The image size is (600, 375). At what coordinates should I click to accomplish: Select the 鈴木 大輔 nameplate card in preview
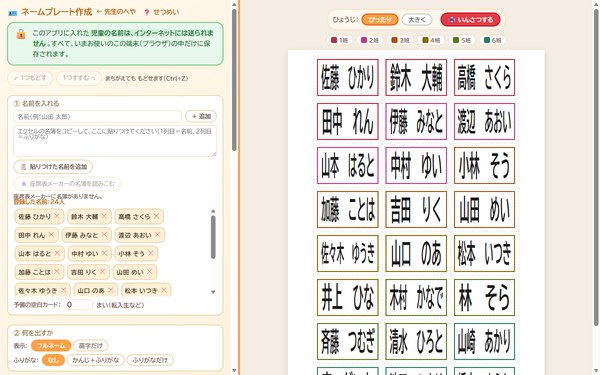point(416,77)
